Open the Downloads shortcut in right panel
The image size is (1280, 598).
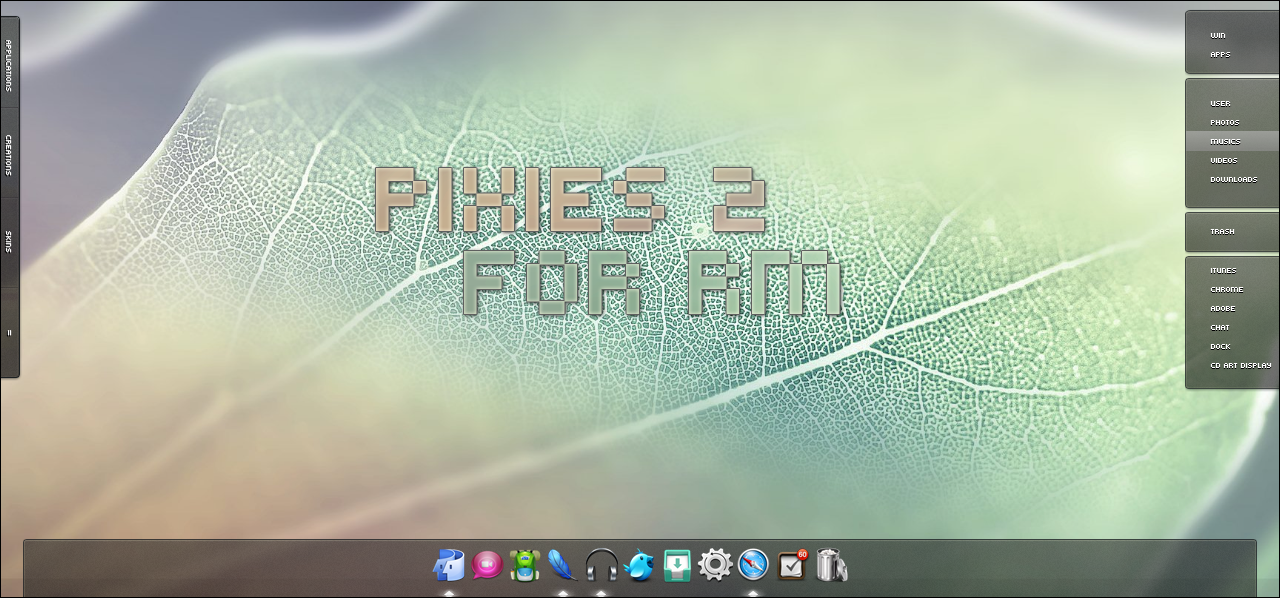[x=1233, y=179]
